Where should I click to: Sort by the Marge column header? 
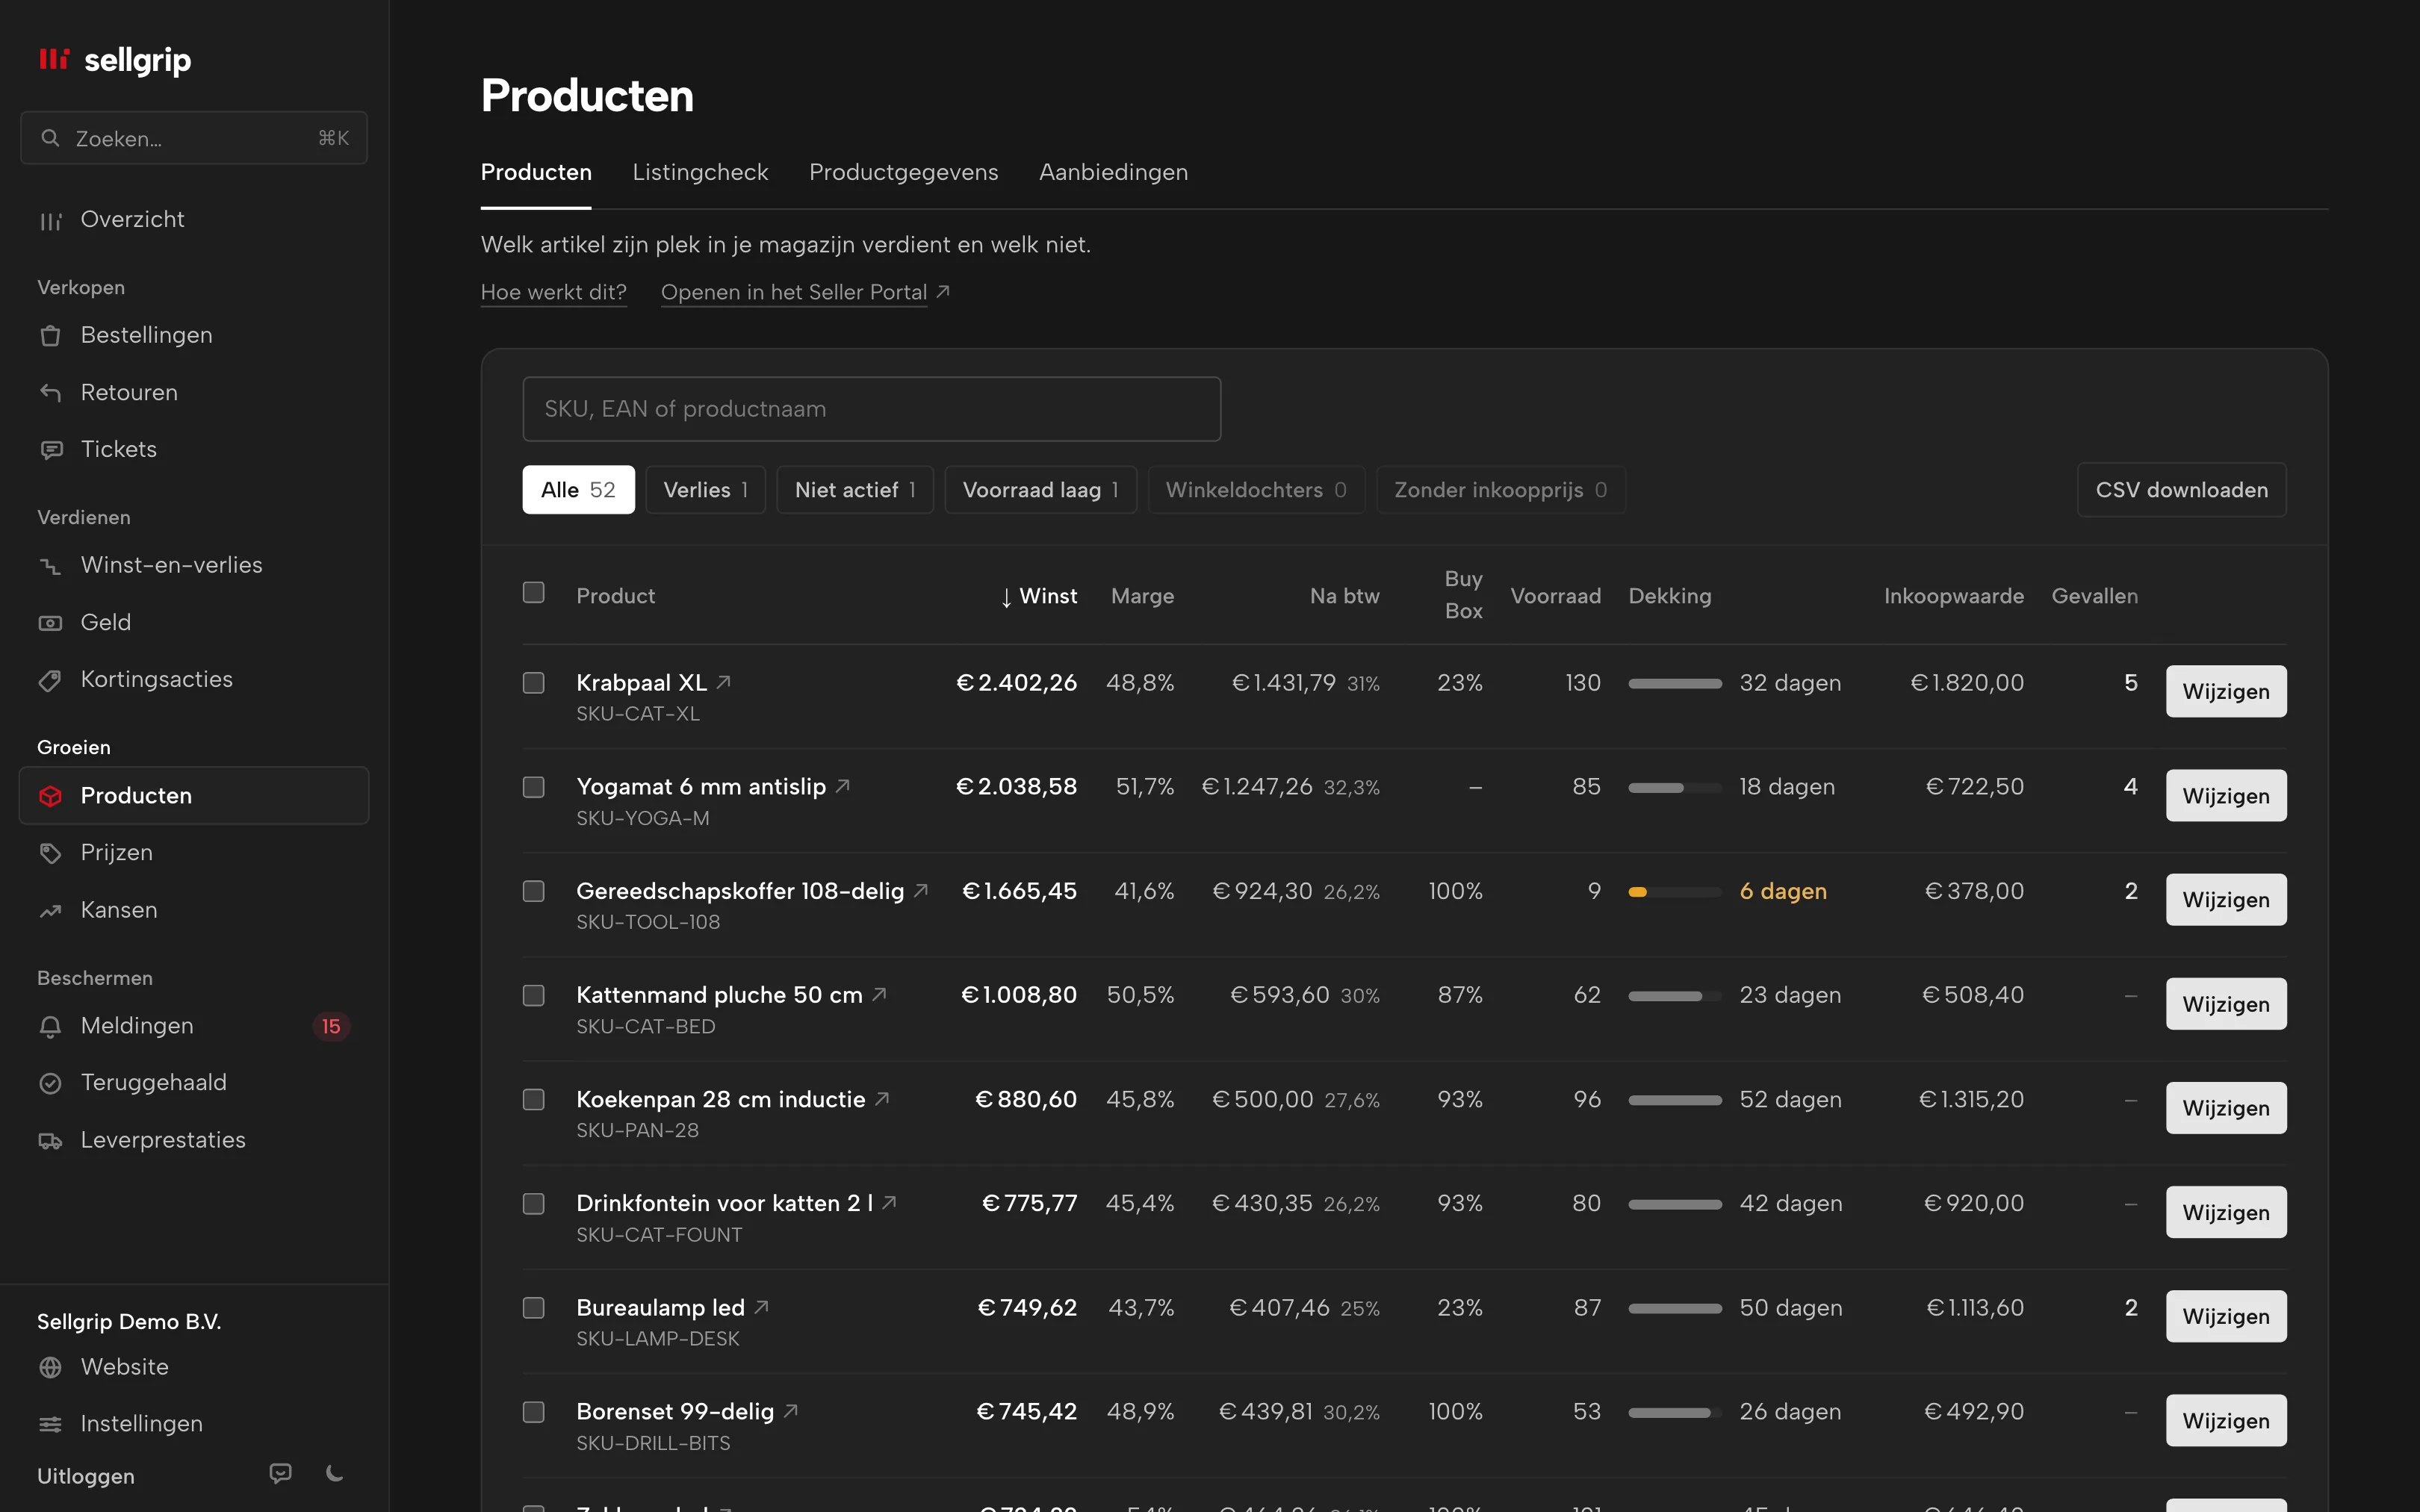(1142, 596)
